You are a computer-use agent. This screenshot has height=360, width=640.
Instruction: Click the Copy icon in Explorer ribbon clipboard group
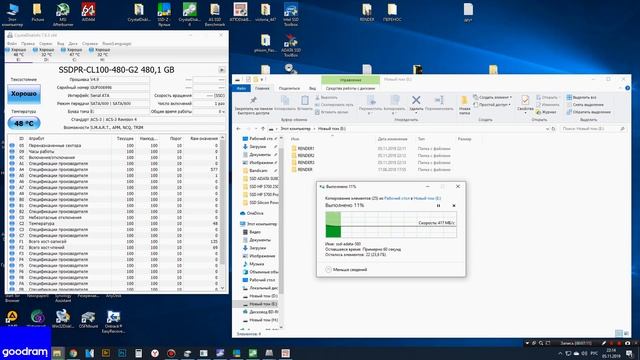285,100
